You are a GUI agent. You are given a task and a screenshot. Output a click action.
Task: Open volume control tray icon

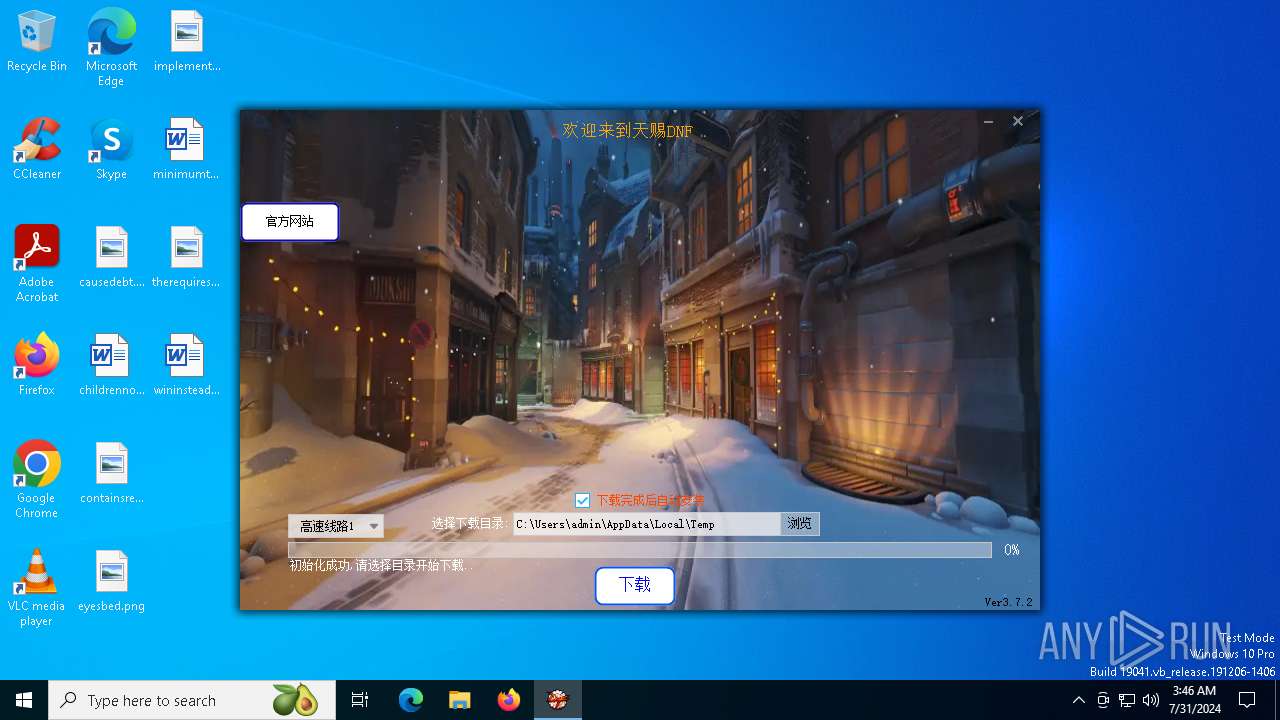click(1151, 700)
